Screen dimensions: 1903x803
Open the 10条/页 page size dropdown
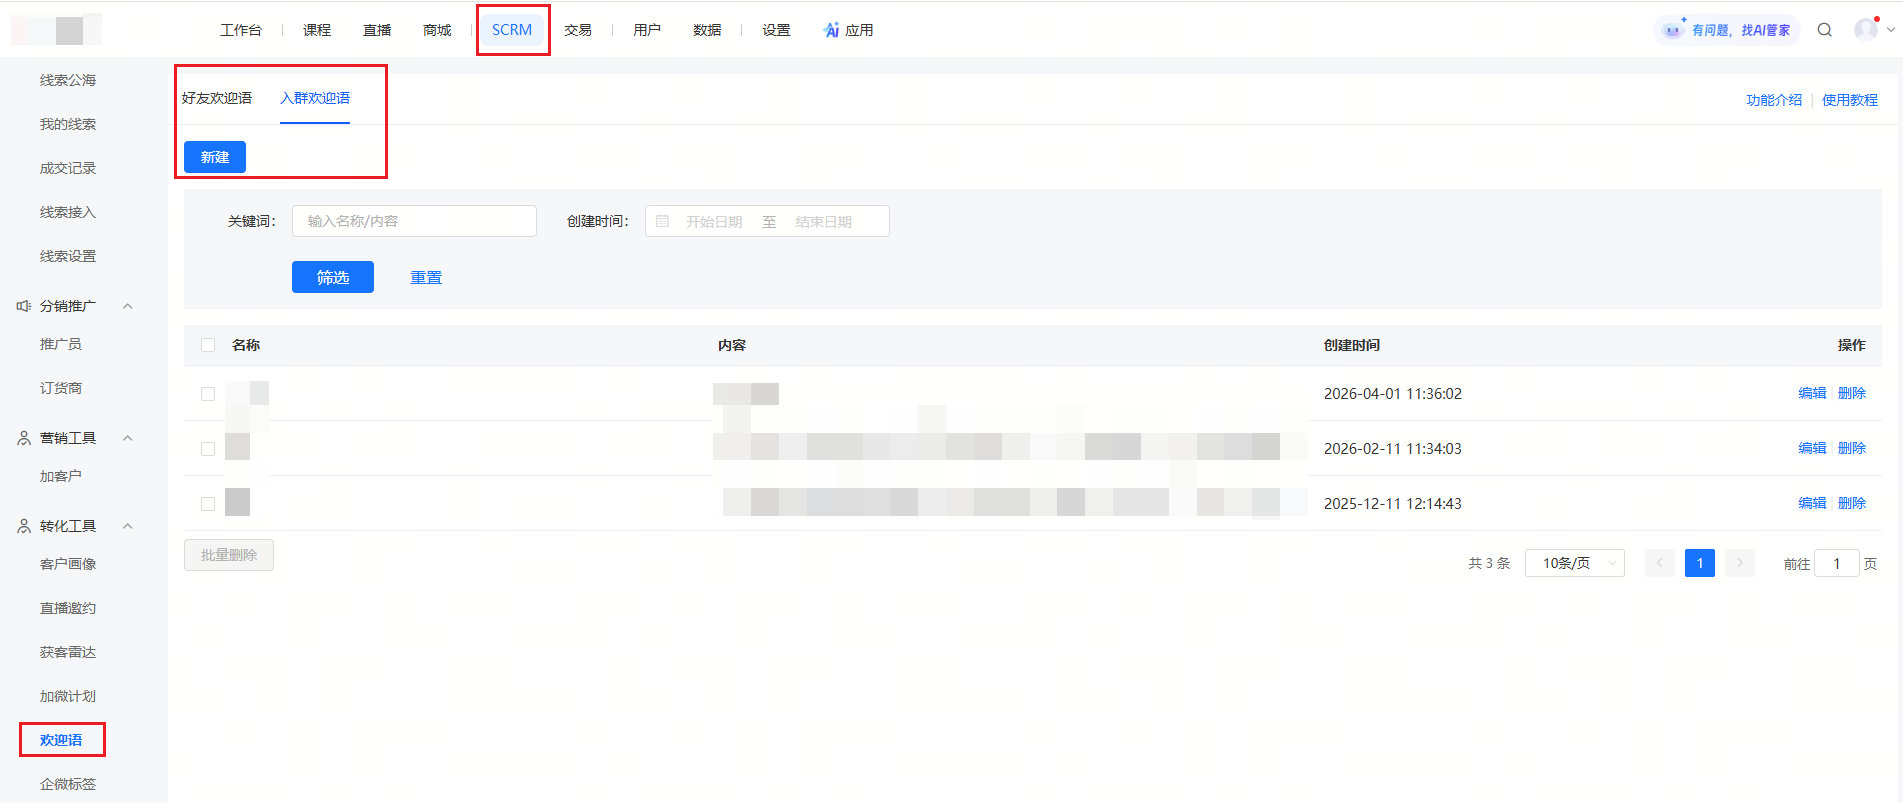(x=1575, y=563)
